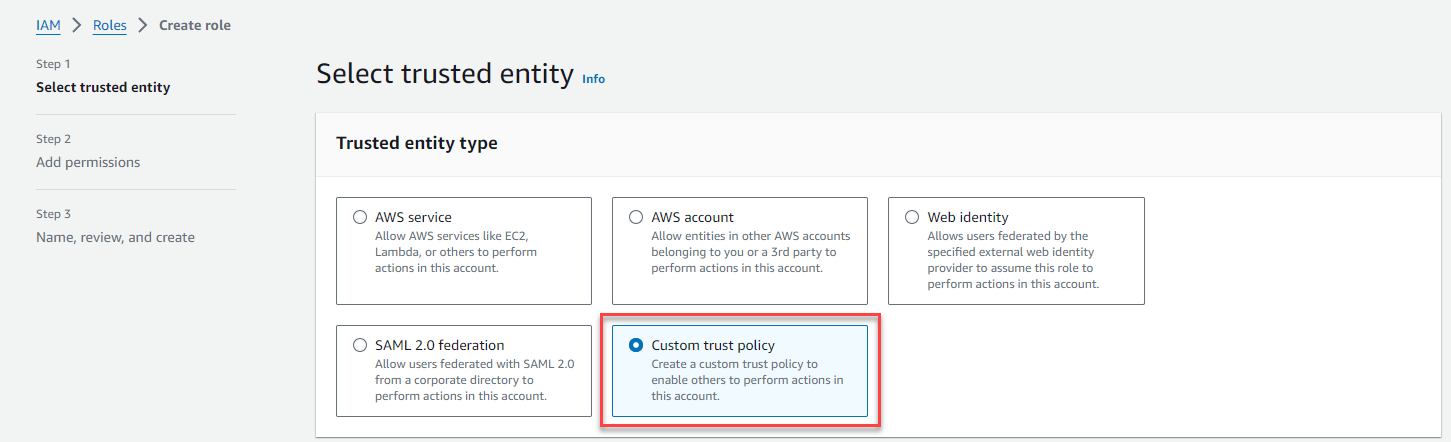Open Step 3 Name, review, and create
Screen dimensions: 1451x442
point(115,237)
